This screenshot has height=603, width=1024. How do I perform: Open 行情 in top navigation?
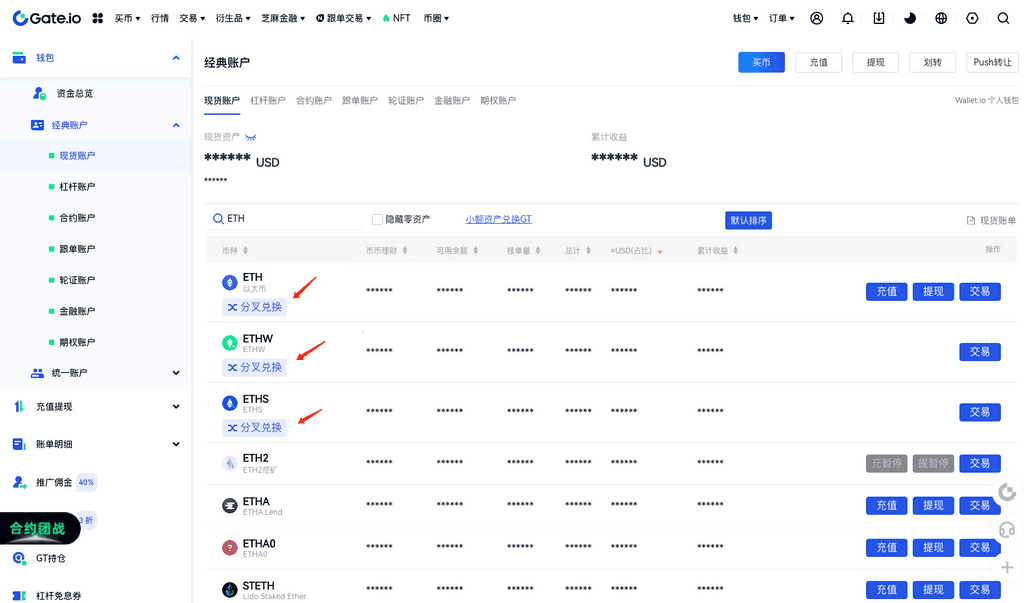click(159, 18)
